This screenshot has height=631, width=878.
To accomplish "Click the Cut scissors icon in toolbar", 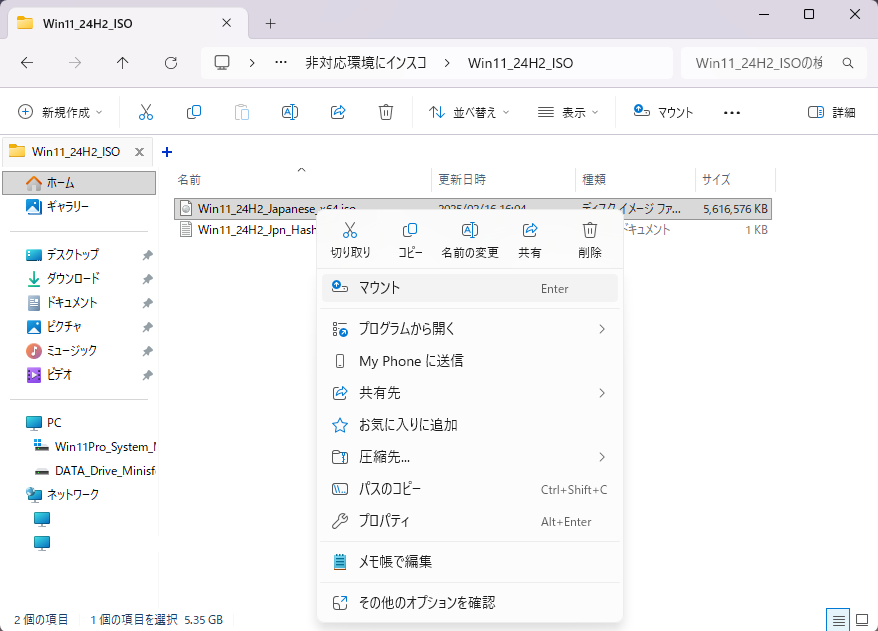I will [146, 112].
